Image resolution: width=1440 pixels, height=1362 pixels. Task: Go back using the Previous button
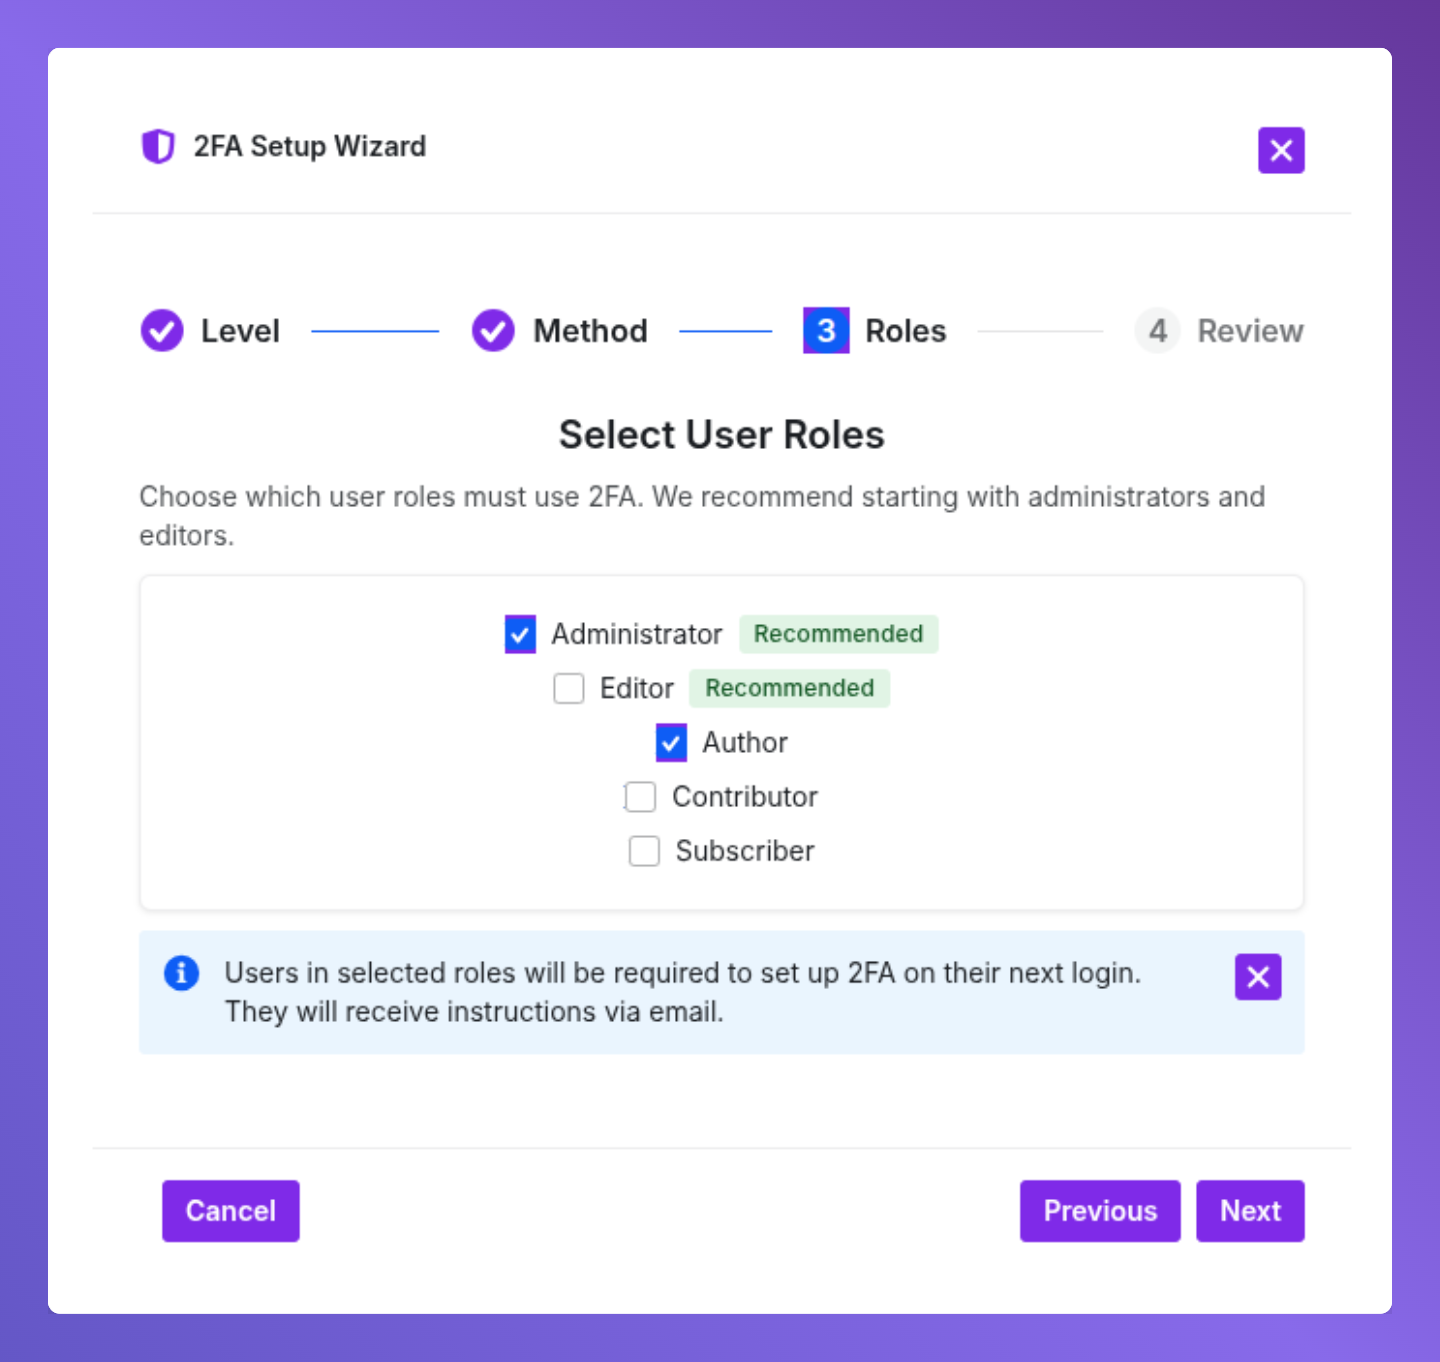coord(1100,1211)
